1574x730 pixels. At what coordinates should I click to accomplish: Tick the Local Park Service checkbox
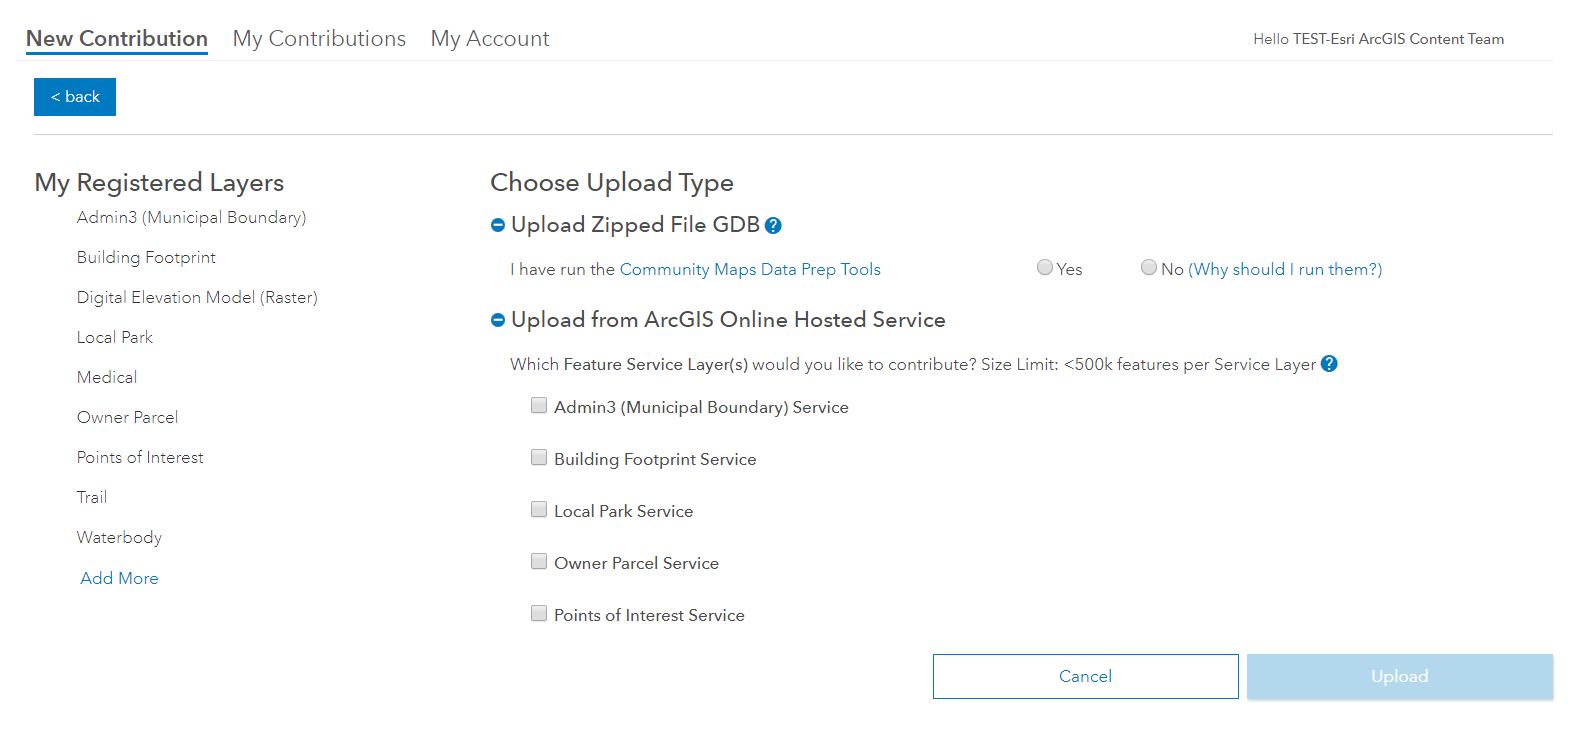tap(539, 510)
